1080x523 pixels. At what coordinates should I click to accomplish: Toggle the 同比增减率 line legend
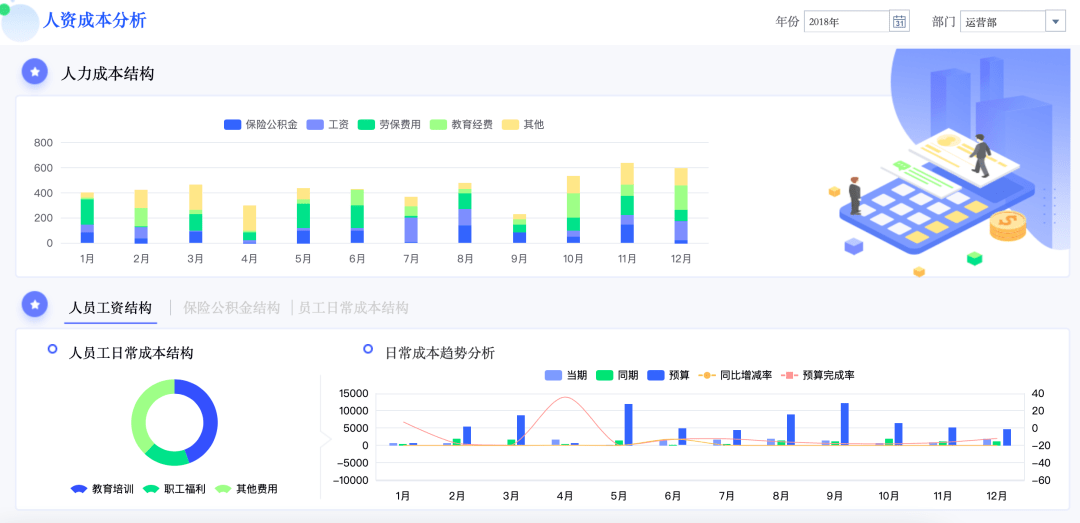point(735,376)
